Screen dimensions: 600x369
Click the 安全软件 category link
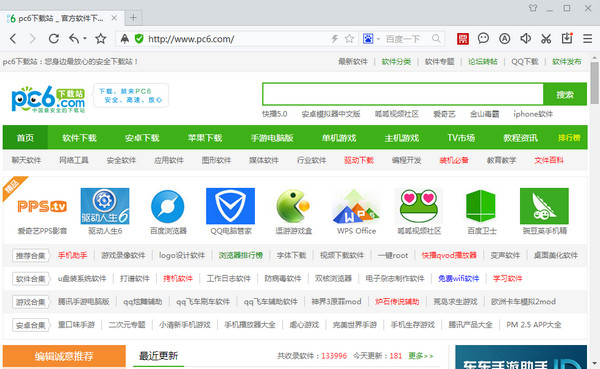pos(121,160)
